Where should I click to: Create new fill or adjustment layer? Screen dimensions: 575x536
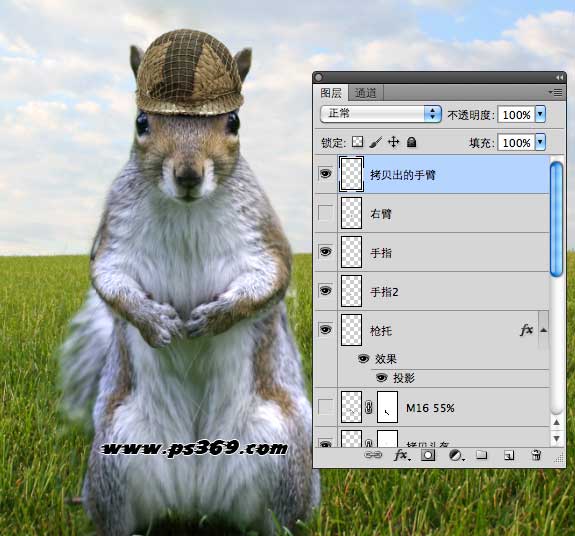pos(456,455)
